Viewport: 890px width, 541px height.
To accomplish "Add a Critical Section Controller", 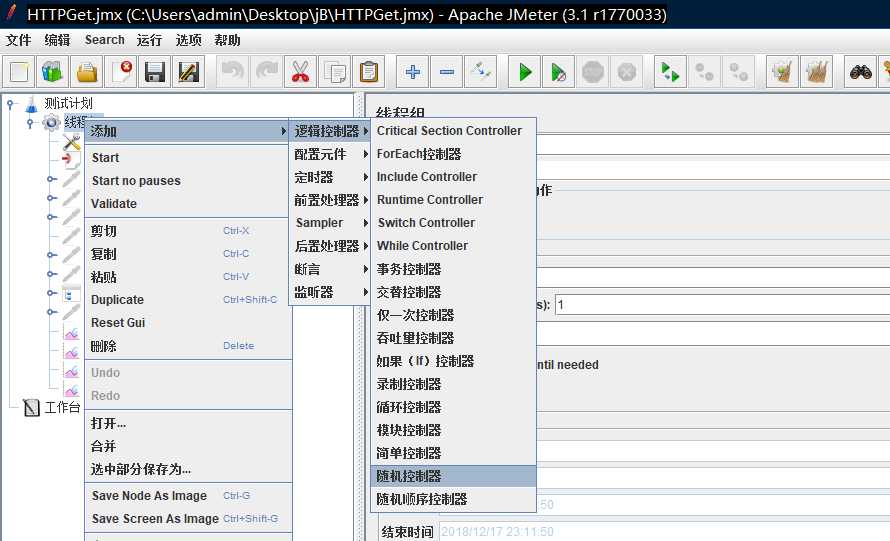I will point(454,131).
